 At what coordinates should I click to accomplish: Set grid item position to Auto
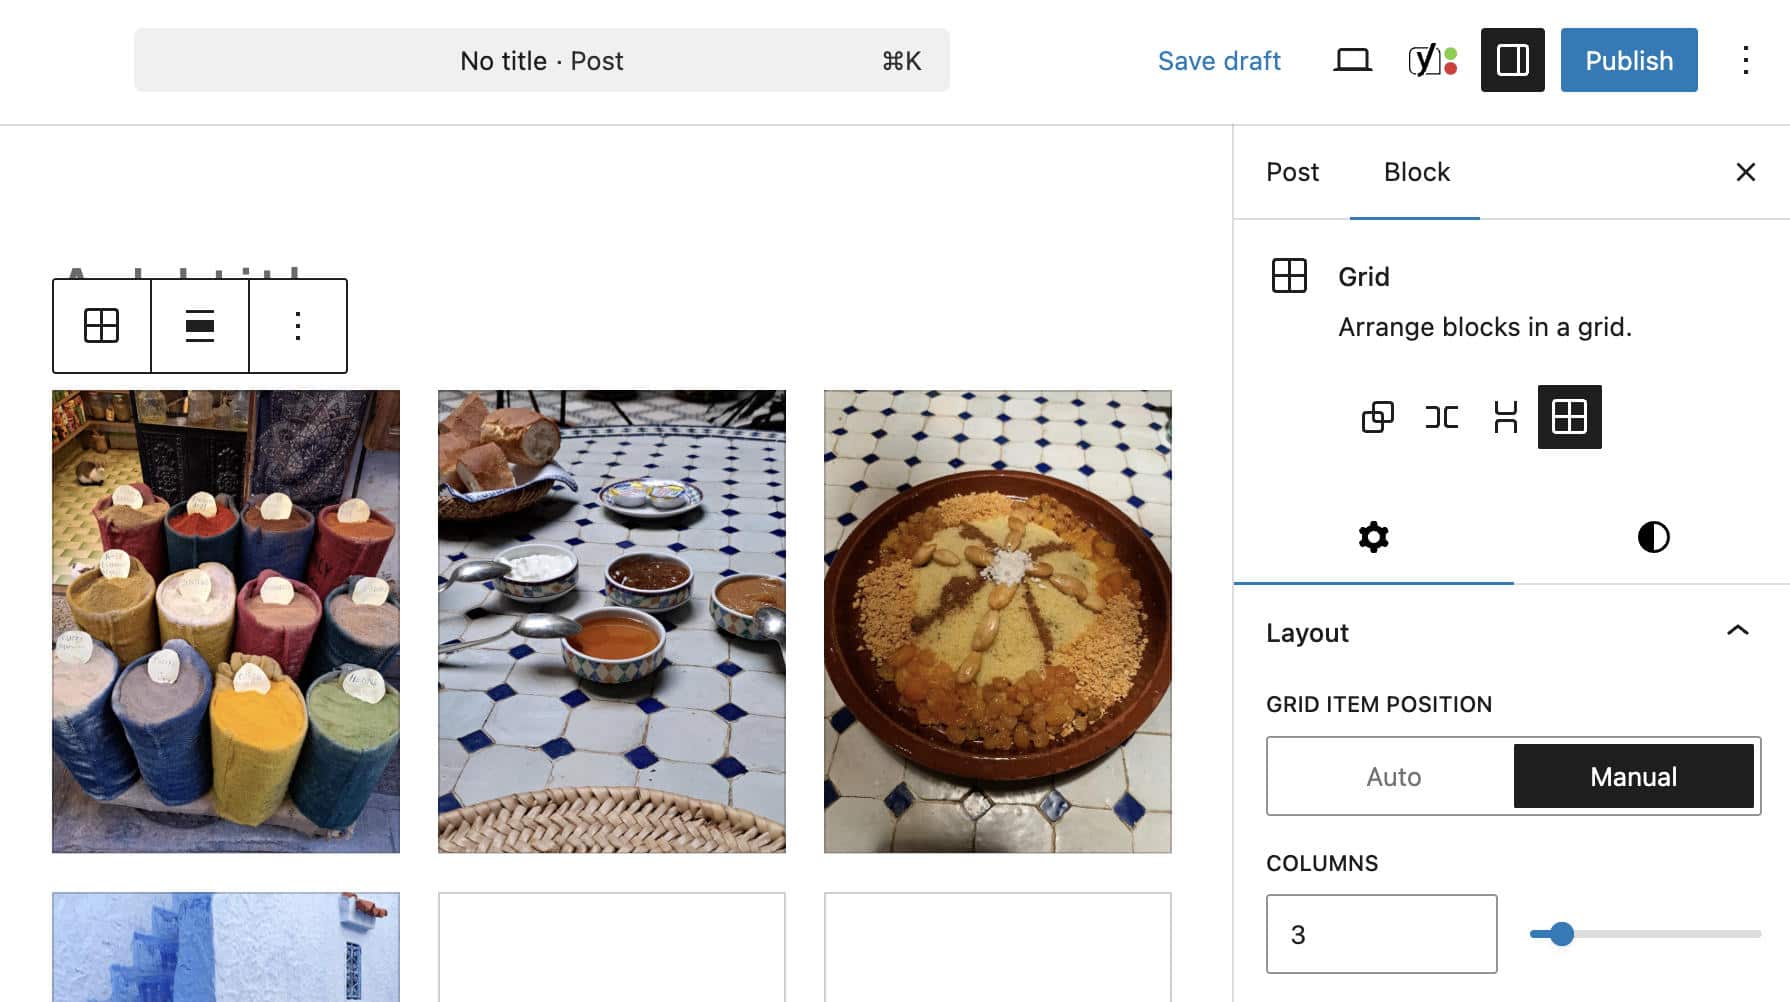1392,776
